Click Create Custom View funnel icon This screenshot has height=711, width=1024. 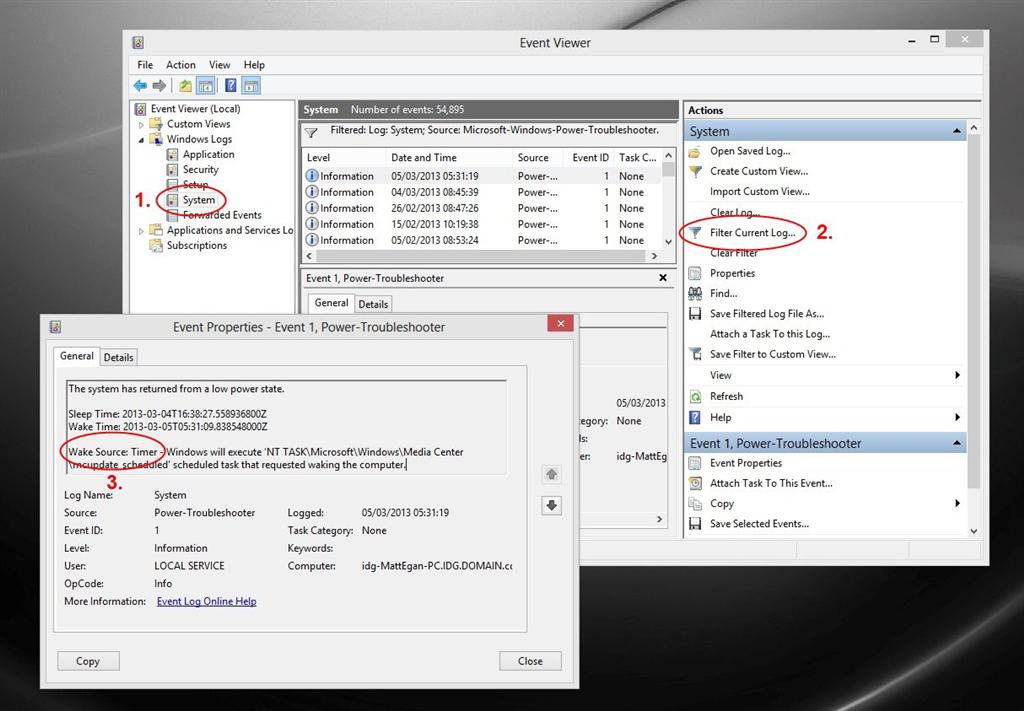696,172
